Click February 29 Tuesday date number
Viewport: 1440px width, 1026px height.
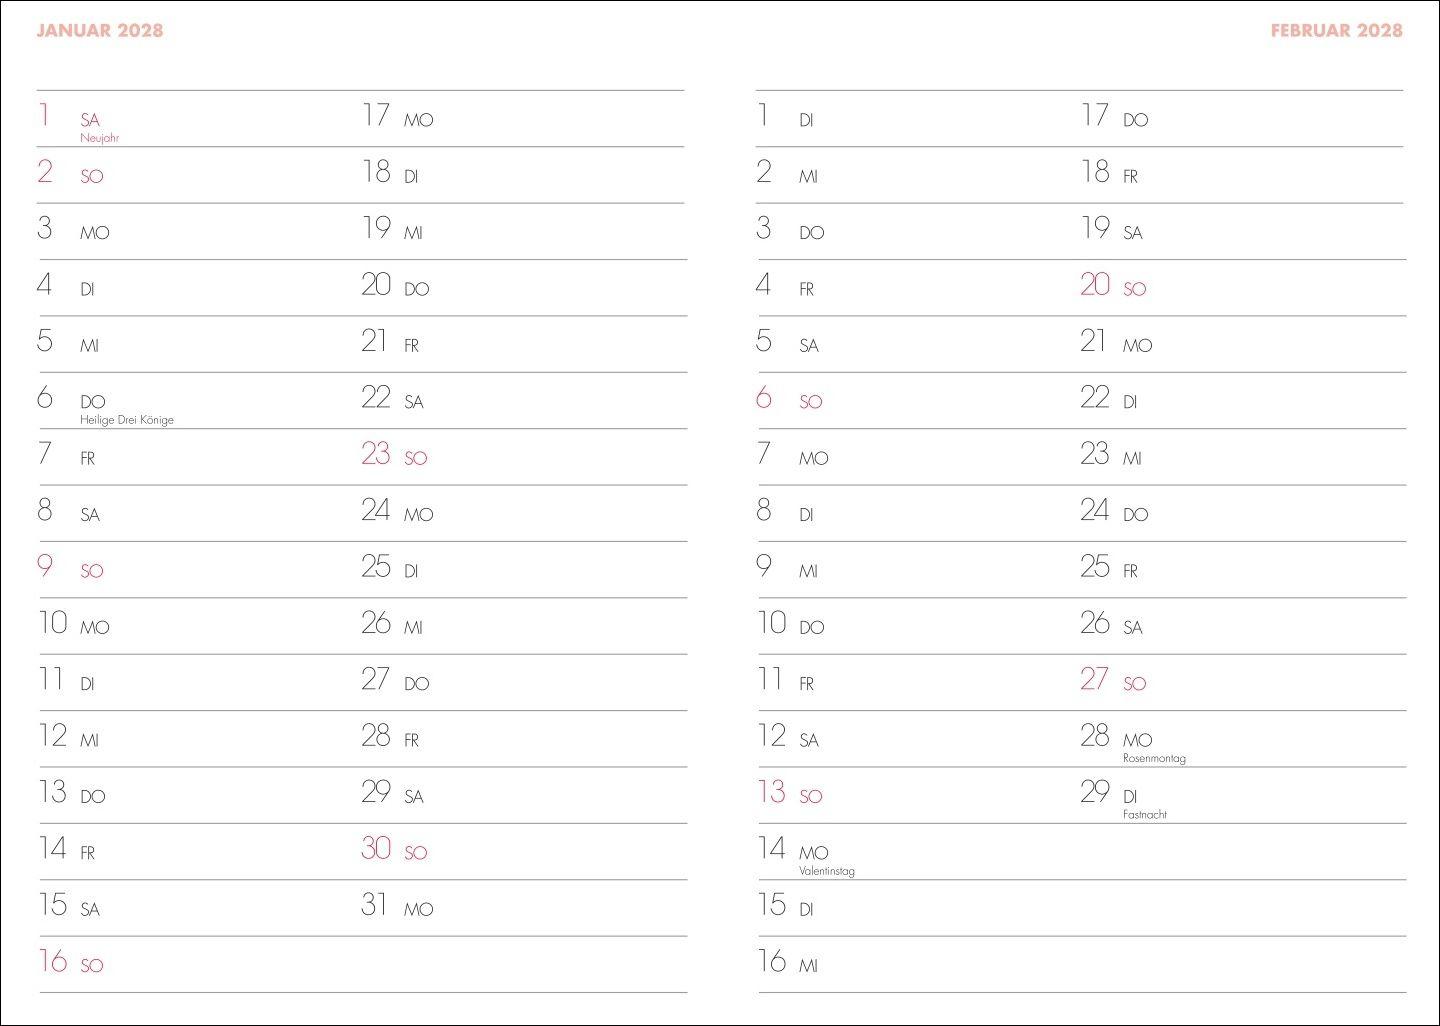pyautogui.click(x=1095, y=792)
